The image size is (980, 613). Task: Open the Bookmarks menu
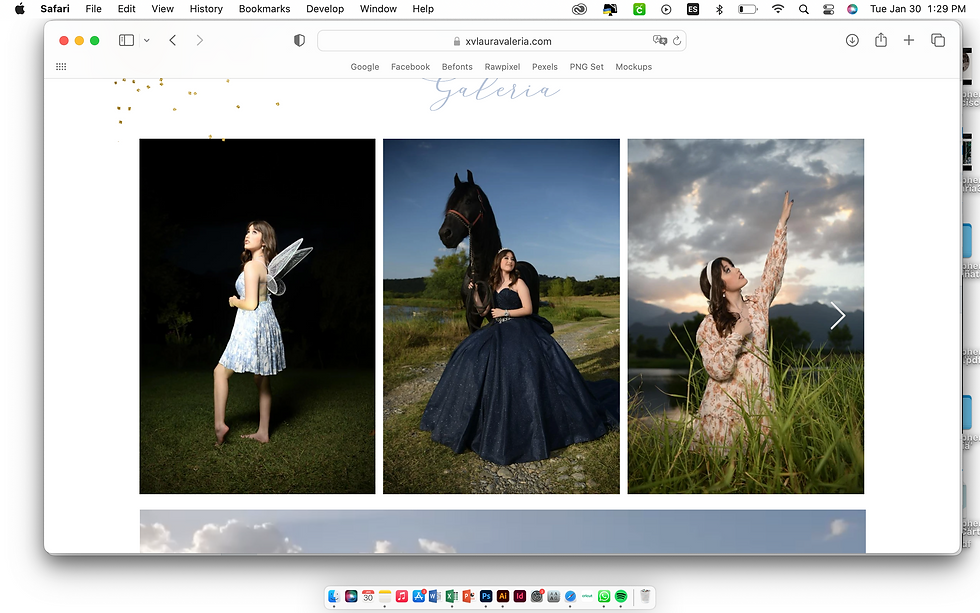265,9
